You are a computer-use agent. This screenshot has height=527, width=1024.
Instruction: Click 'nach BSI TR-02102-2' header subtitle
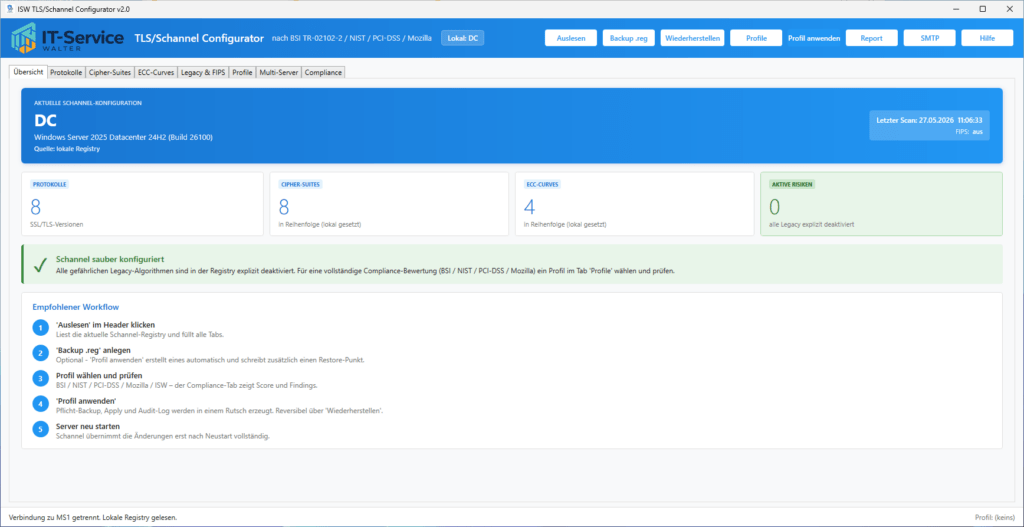coord(351,38)
